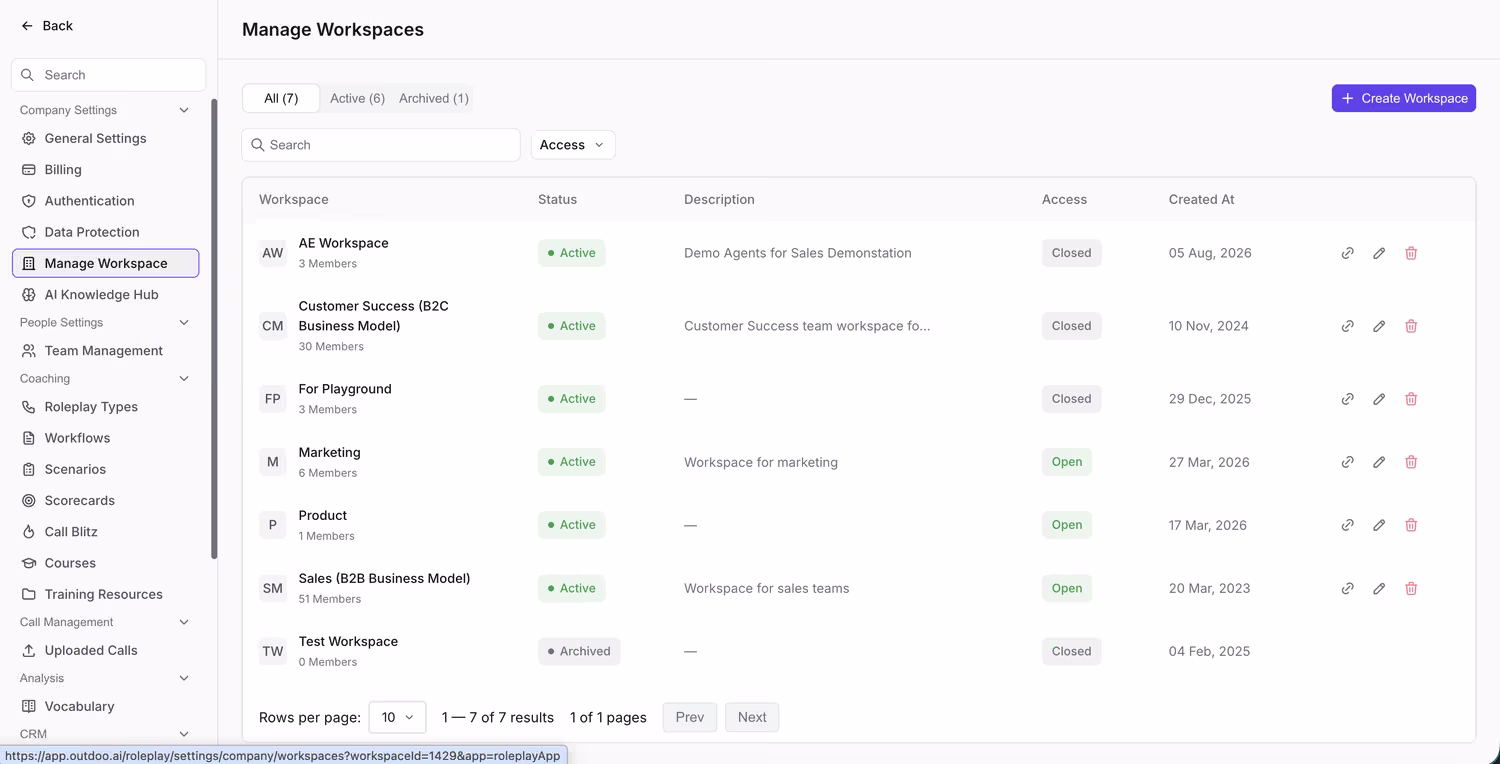Click the CM avatar of Customer Success
Image resolution: width=1500 pixels, height=764 pixels.
point(273,326)
